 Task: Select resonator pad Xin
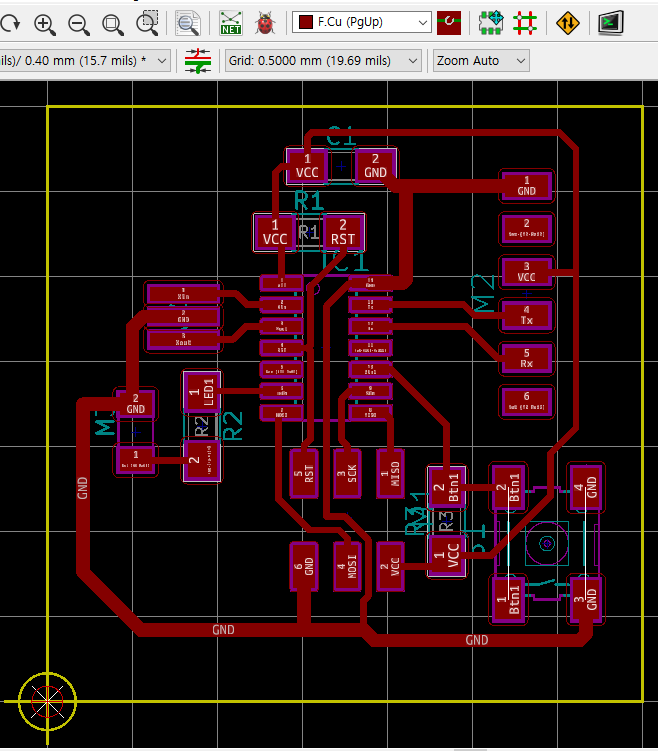pos(183,293)
